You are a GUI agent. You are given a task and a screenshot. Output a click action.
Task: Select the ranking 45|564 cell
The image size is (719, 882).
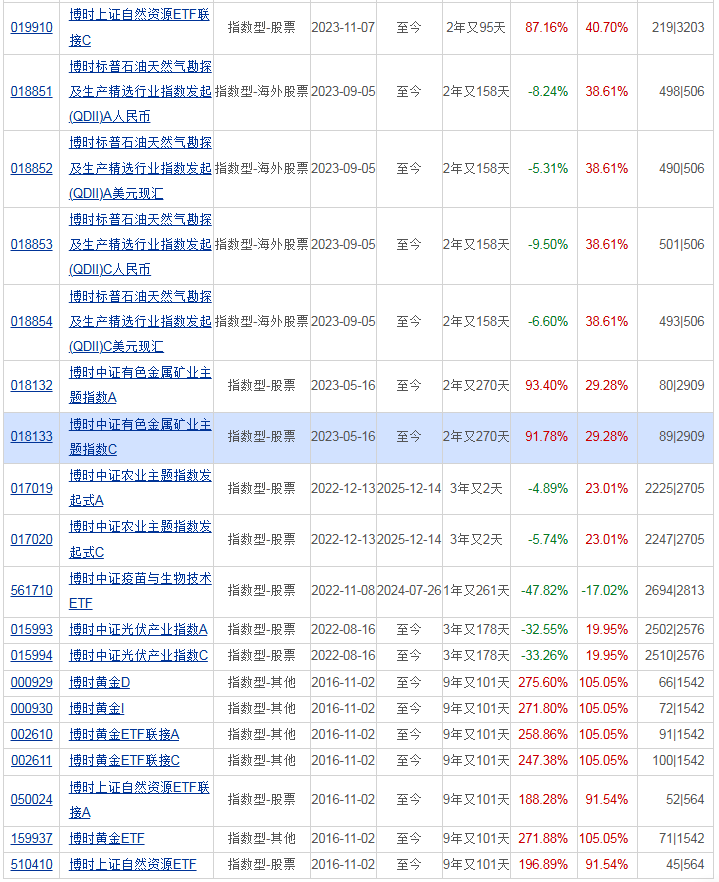(685, 865)
